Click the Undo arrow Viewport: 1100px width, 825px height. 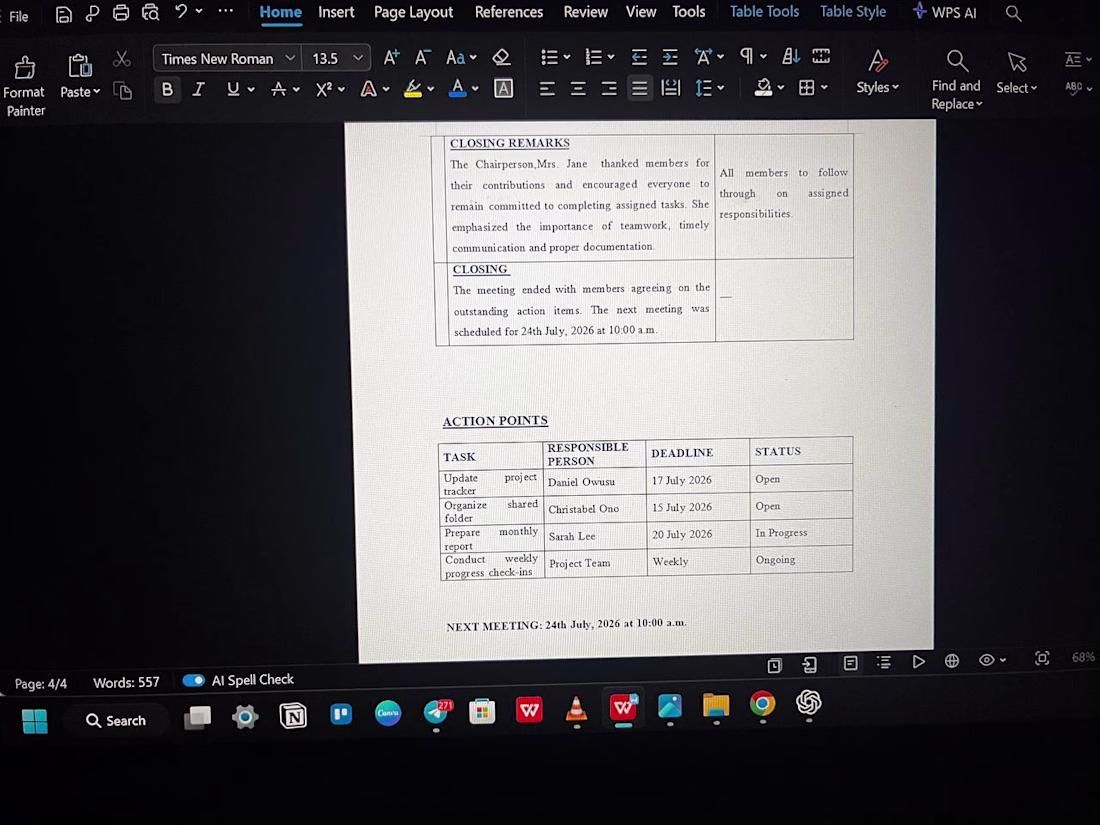tap(181, 11)
